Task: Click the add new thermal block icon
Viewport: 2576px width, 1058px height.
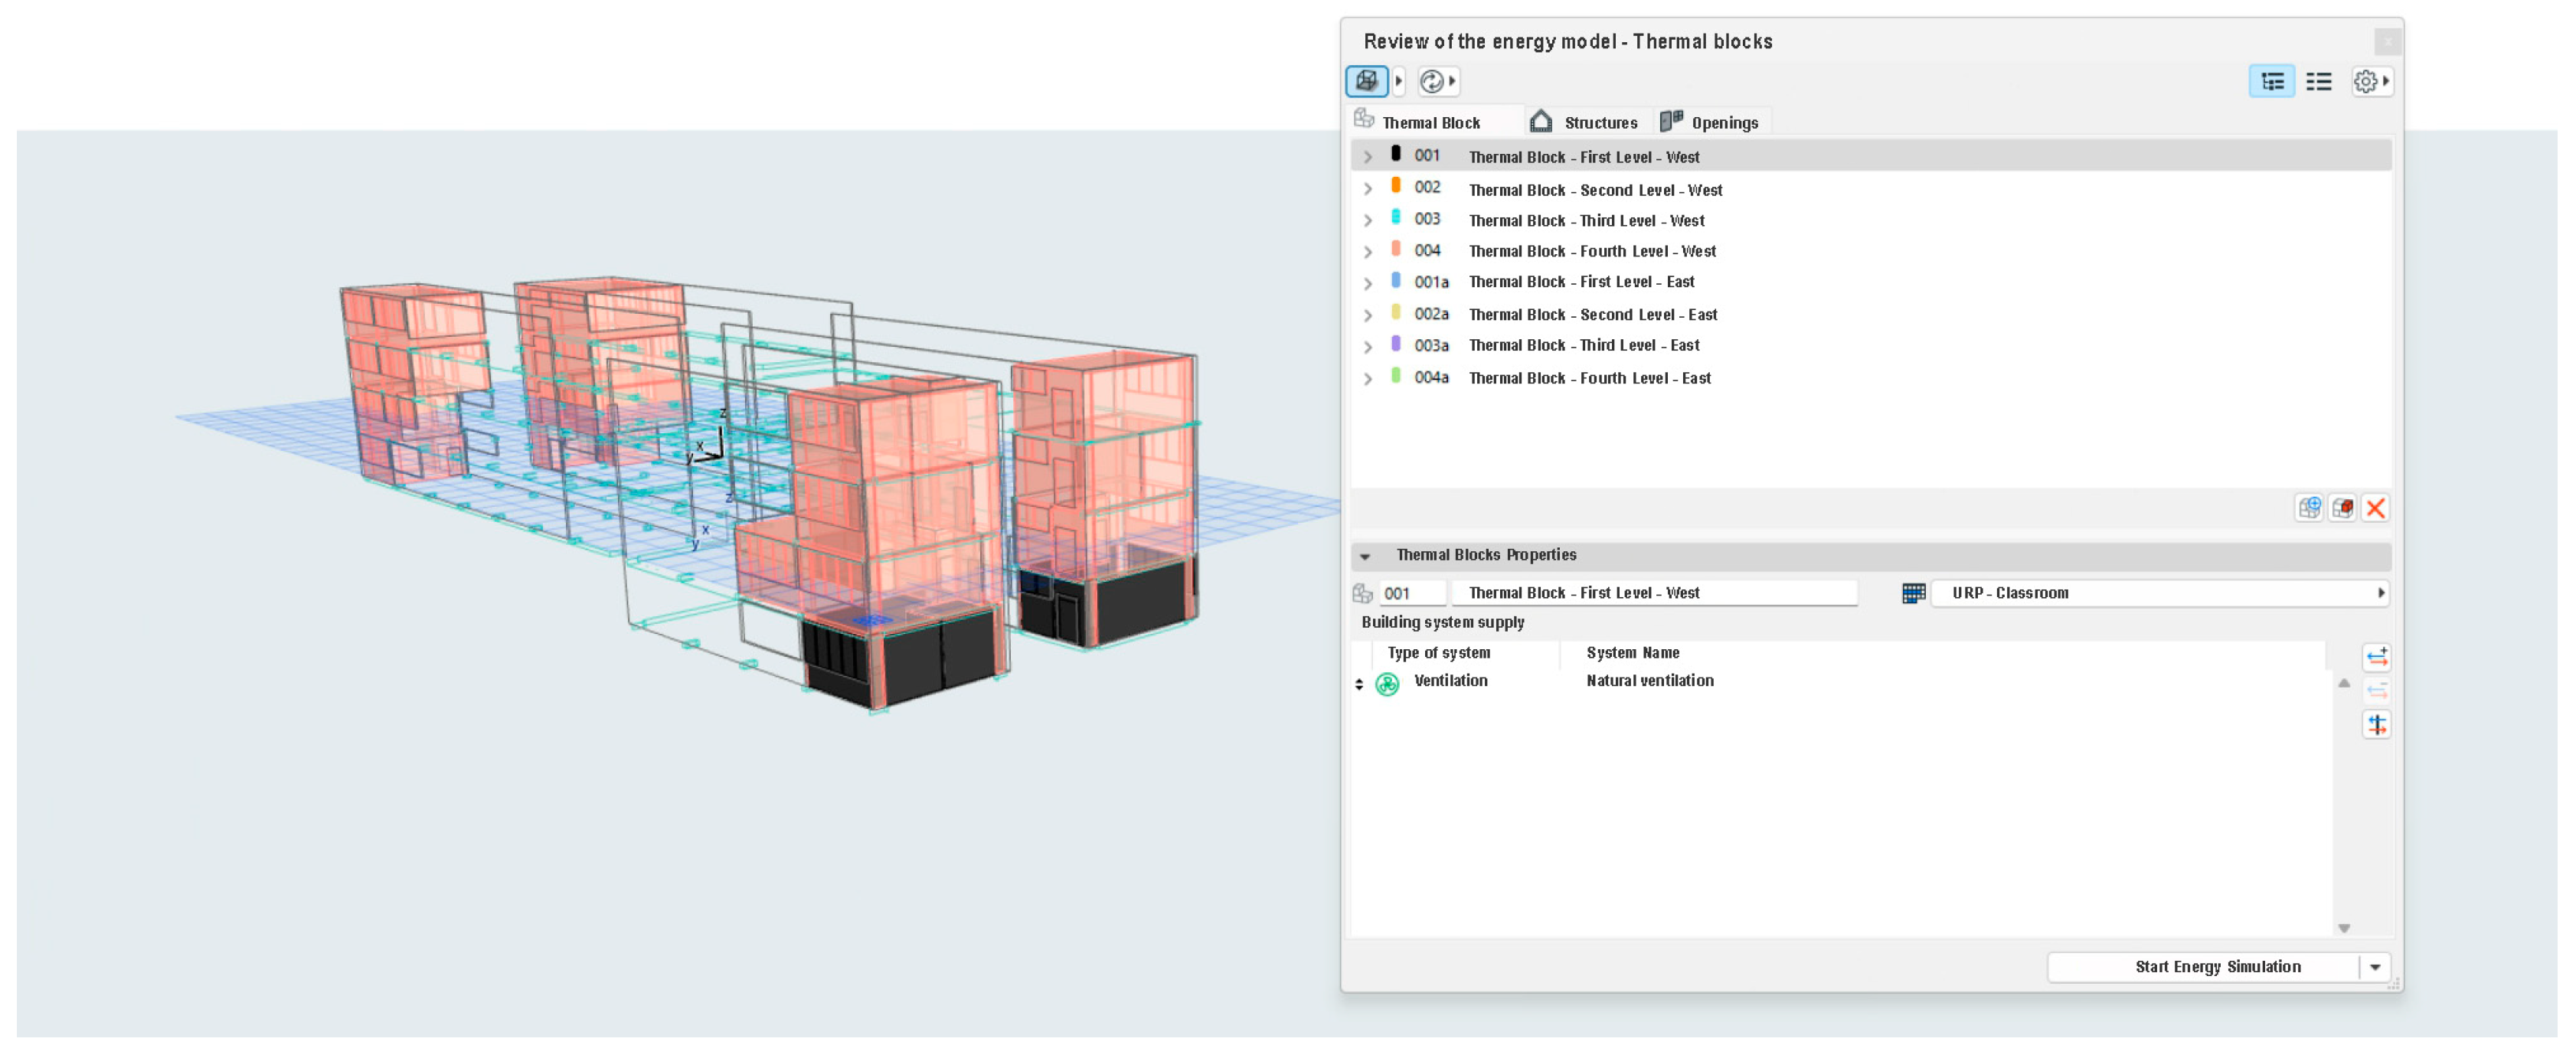Action: [x=2309, y=508]
